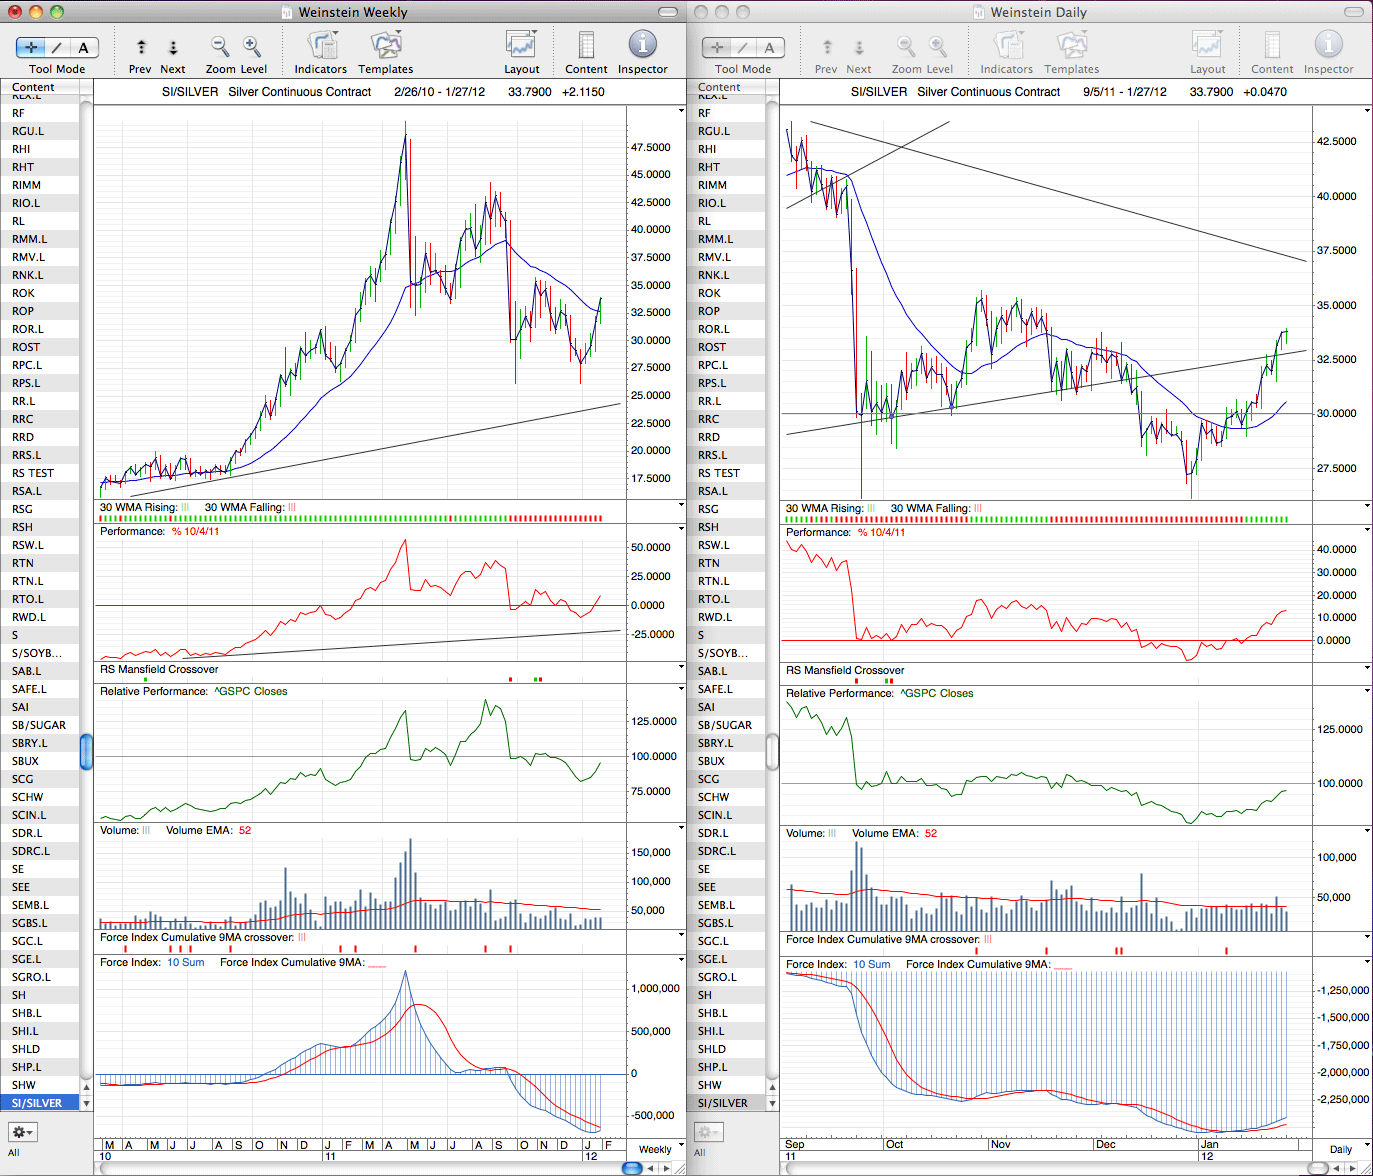This screenshot has width=1373, height=1176.
Task: Click Inspector icon in Weinstein Daily toolbar
Action: click(1328, 45)
